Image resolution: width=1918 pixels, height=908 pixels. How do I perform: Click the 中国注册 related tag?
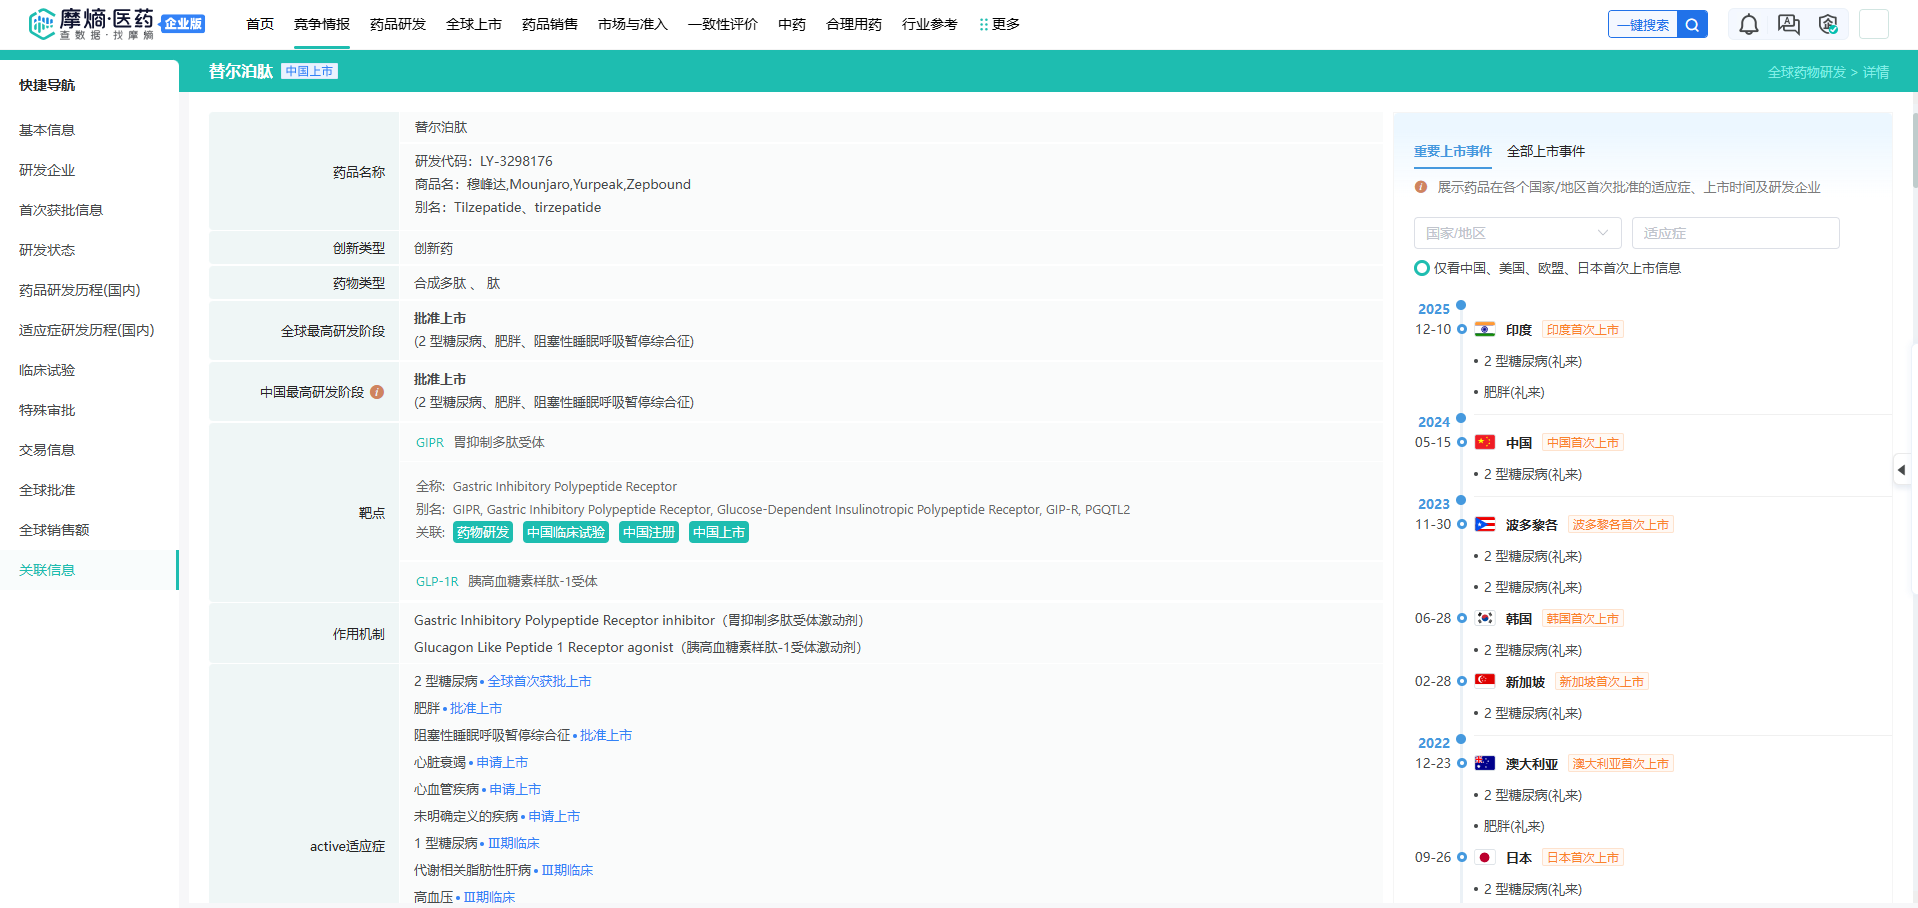[649, 532]
